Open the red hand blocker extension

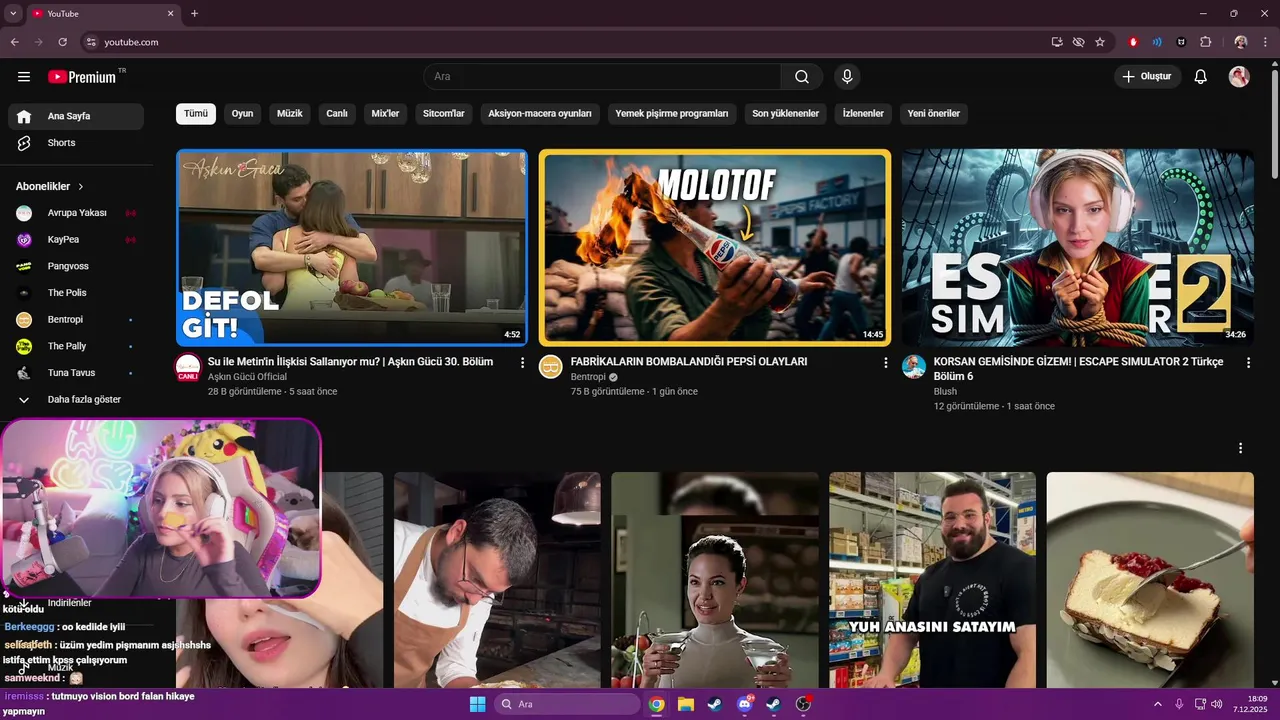1133,42
